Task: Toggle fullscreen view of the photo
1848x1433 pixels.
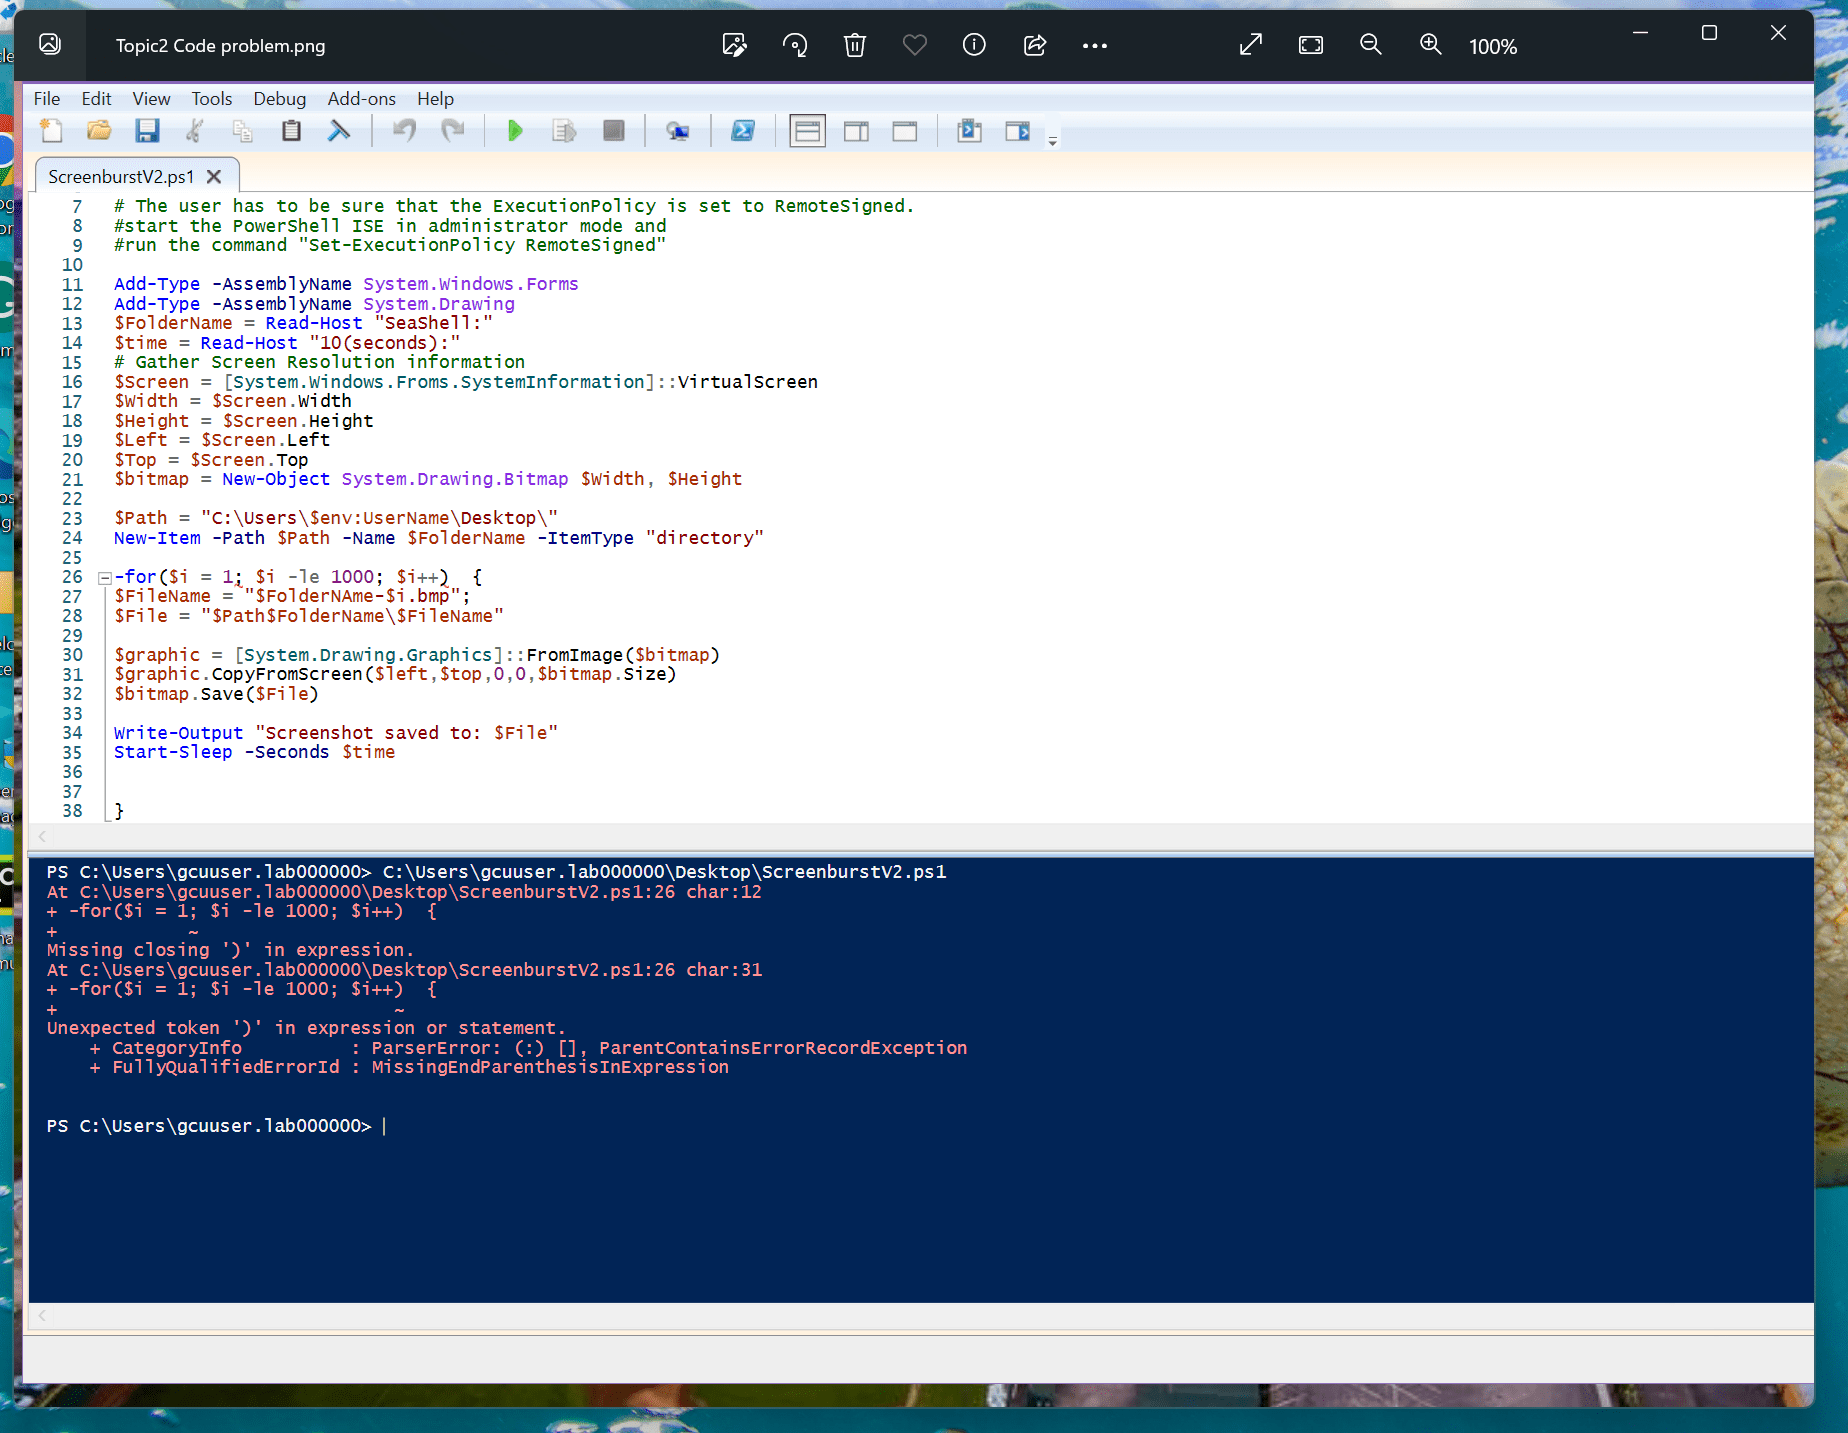Action: [x=1250, y=45]
